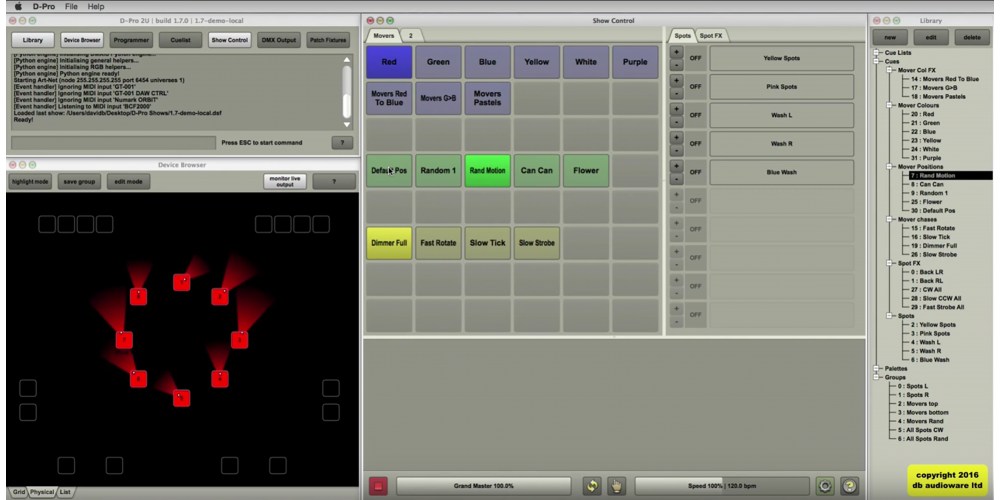Click the plus button for Wash L

pyautogui.click(x=676, y=109)
